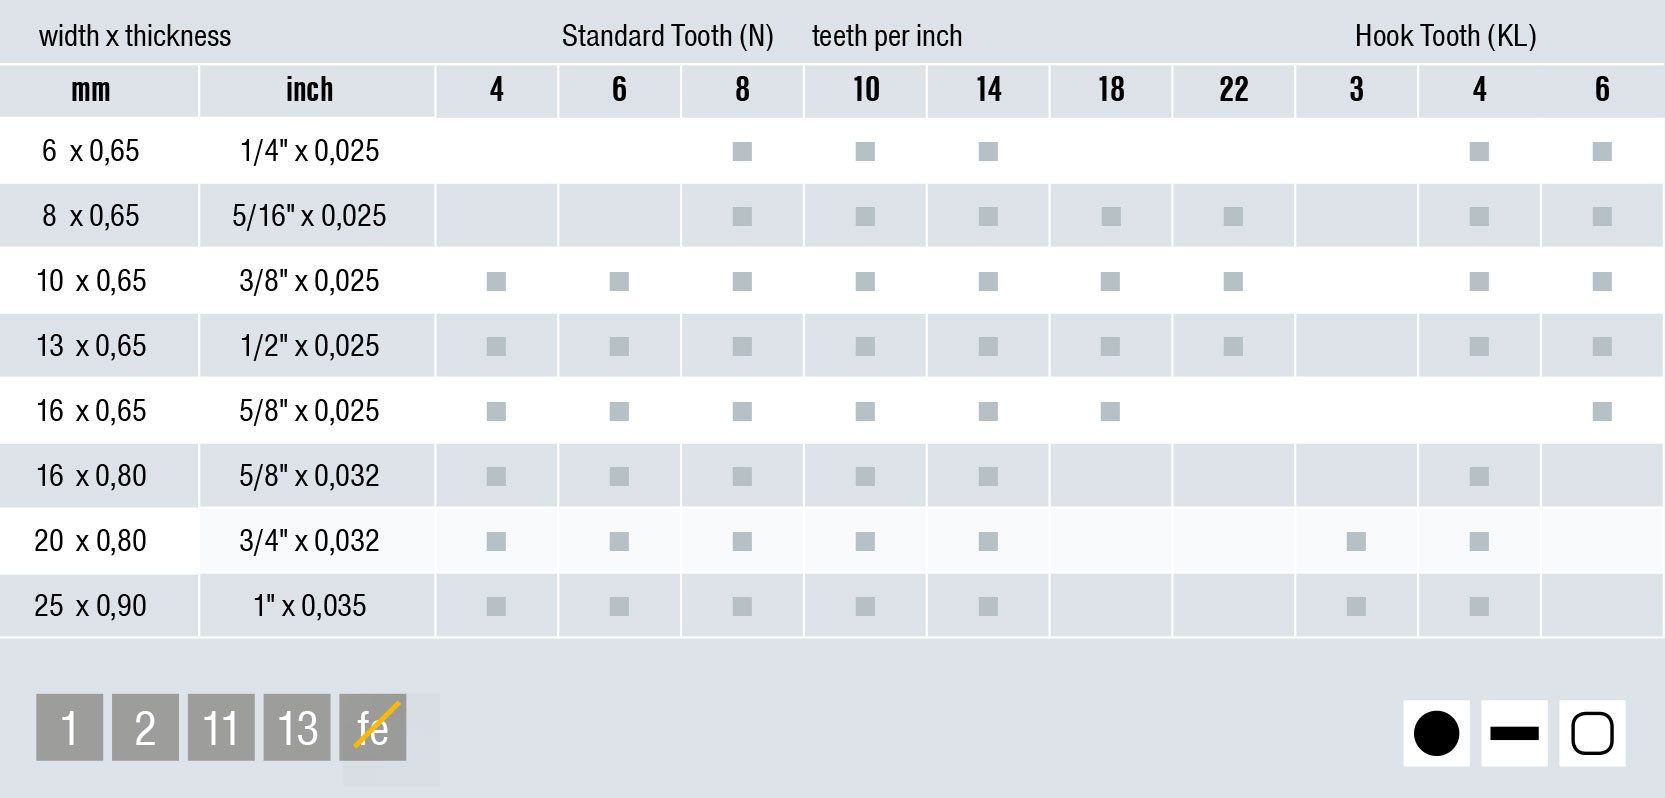This screenshot has width=1665, height=798.
Task: Click the crossed-out fe icon
Action: (373, 727)
